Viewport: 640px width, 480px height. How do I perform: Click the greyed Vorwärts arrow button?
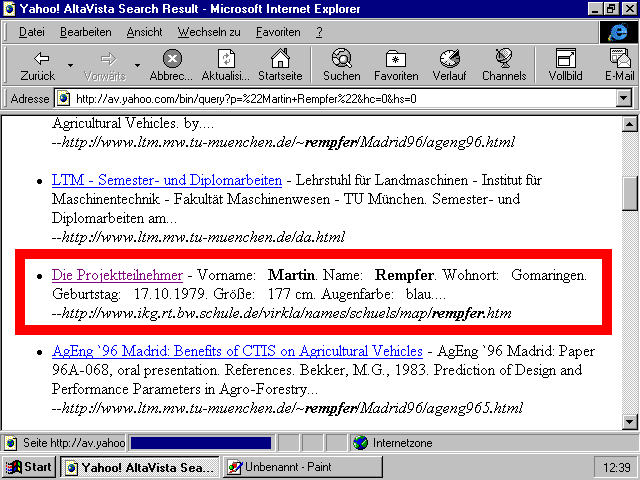pyautogui.click(x=105, y=65)
